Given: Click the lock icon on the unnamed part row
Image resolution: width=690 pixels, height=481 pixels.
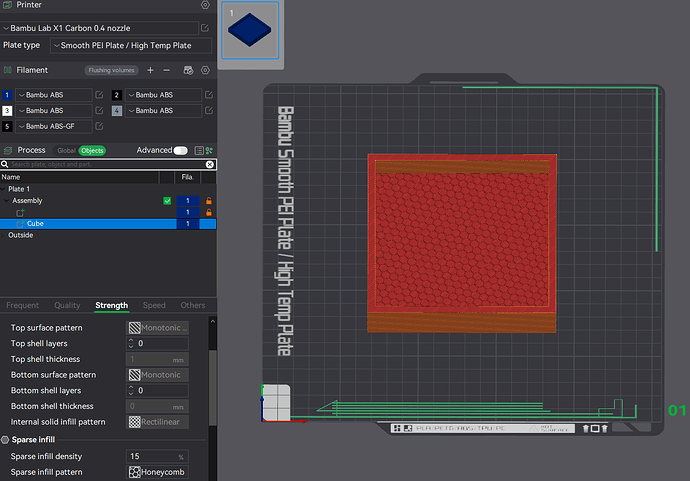Looking at the screenshot, I should pyautogui.click(x=209, y=212).
